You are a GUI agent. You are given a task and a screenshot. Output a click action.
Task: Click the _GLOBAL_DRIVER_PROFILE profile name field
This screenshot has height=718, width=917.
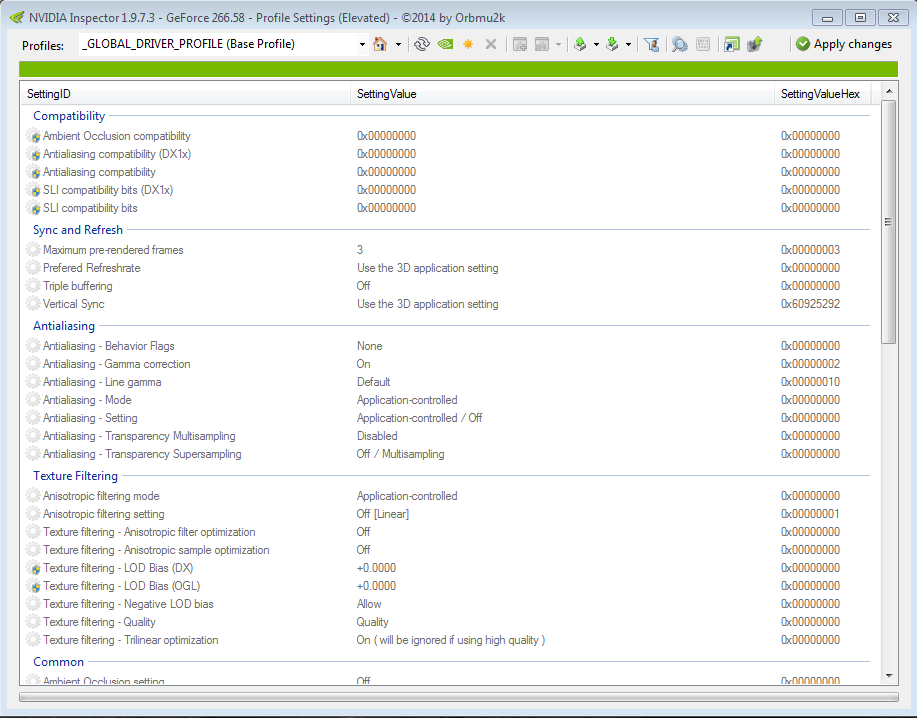[x=218, y=44]
